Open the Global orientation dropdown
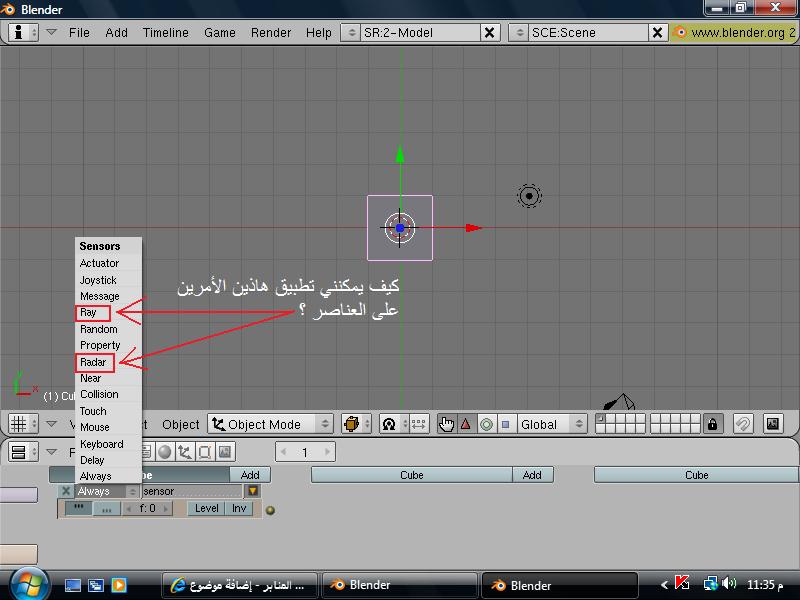Viewport: 800px width, 600px height. pos(551,424)
